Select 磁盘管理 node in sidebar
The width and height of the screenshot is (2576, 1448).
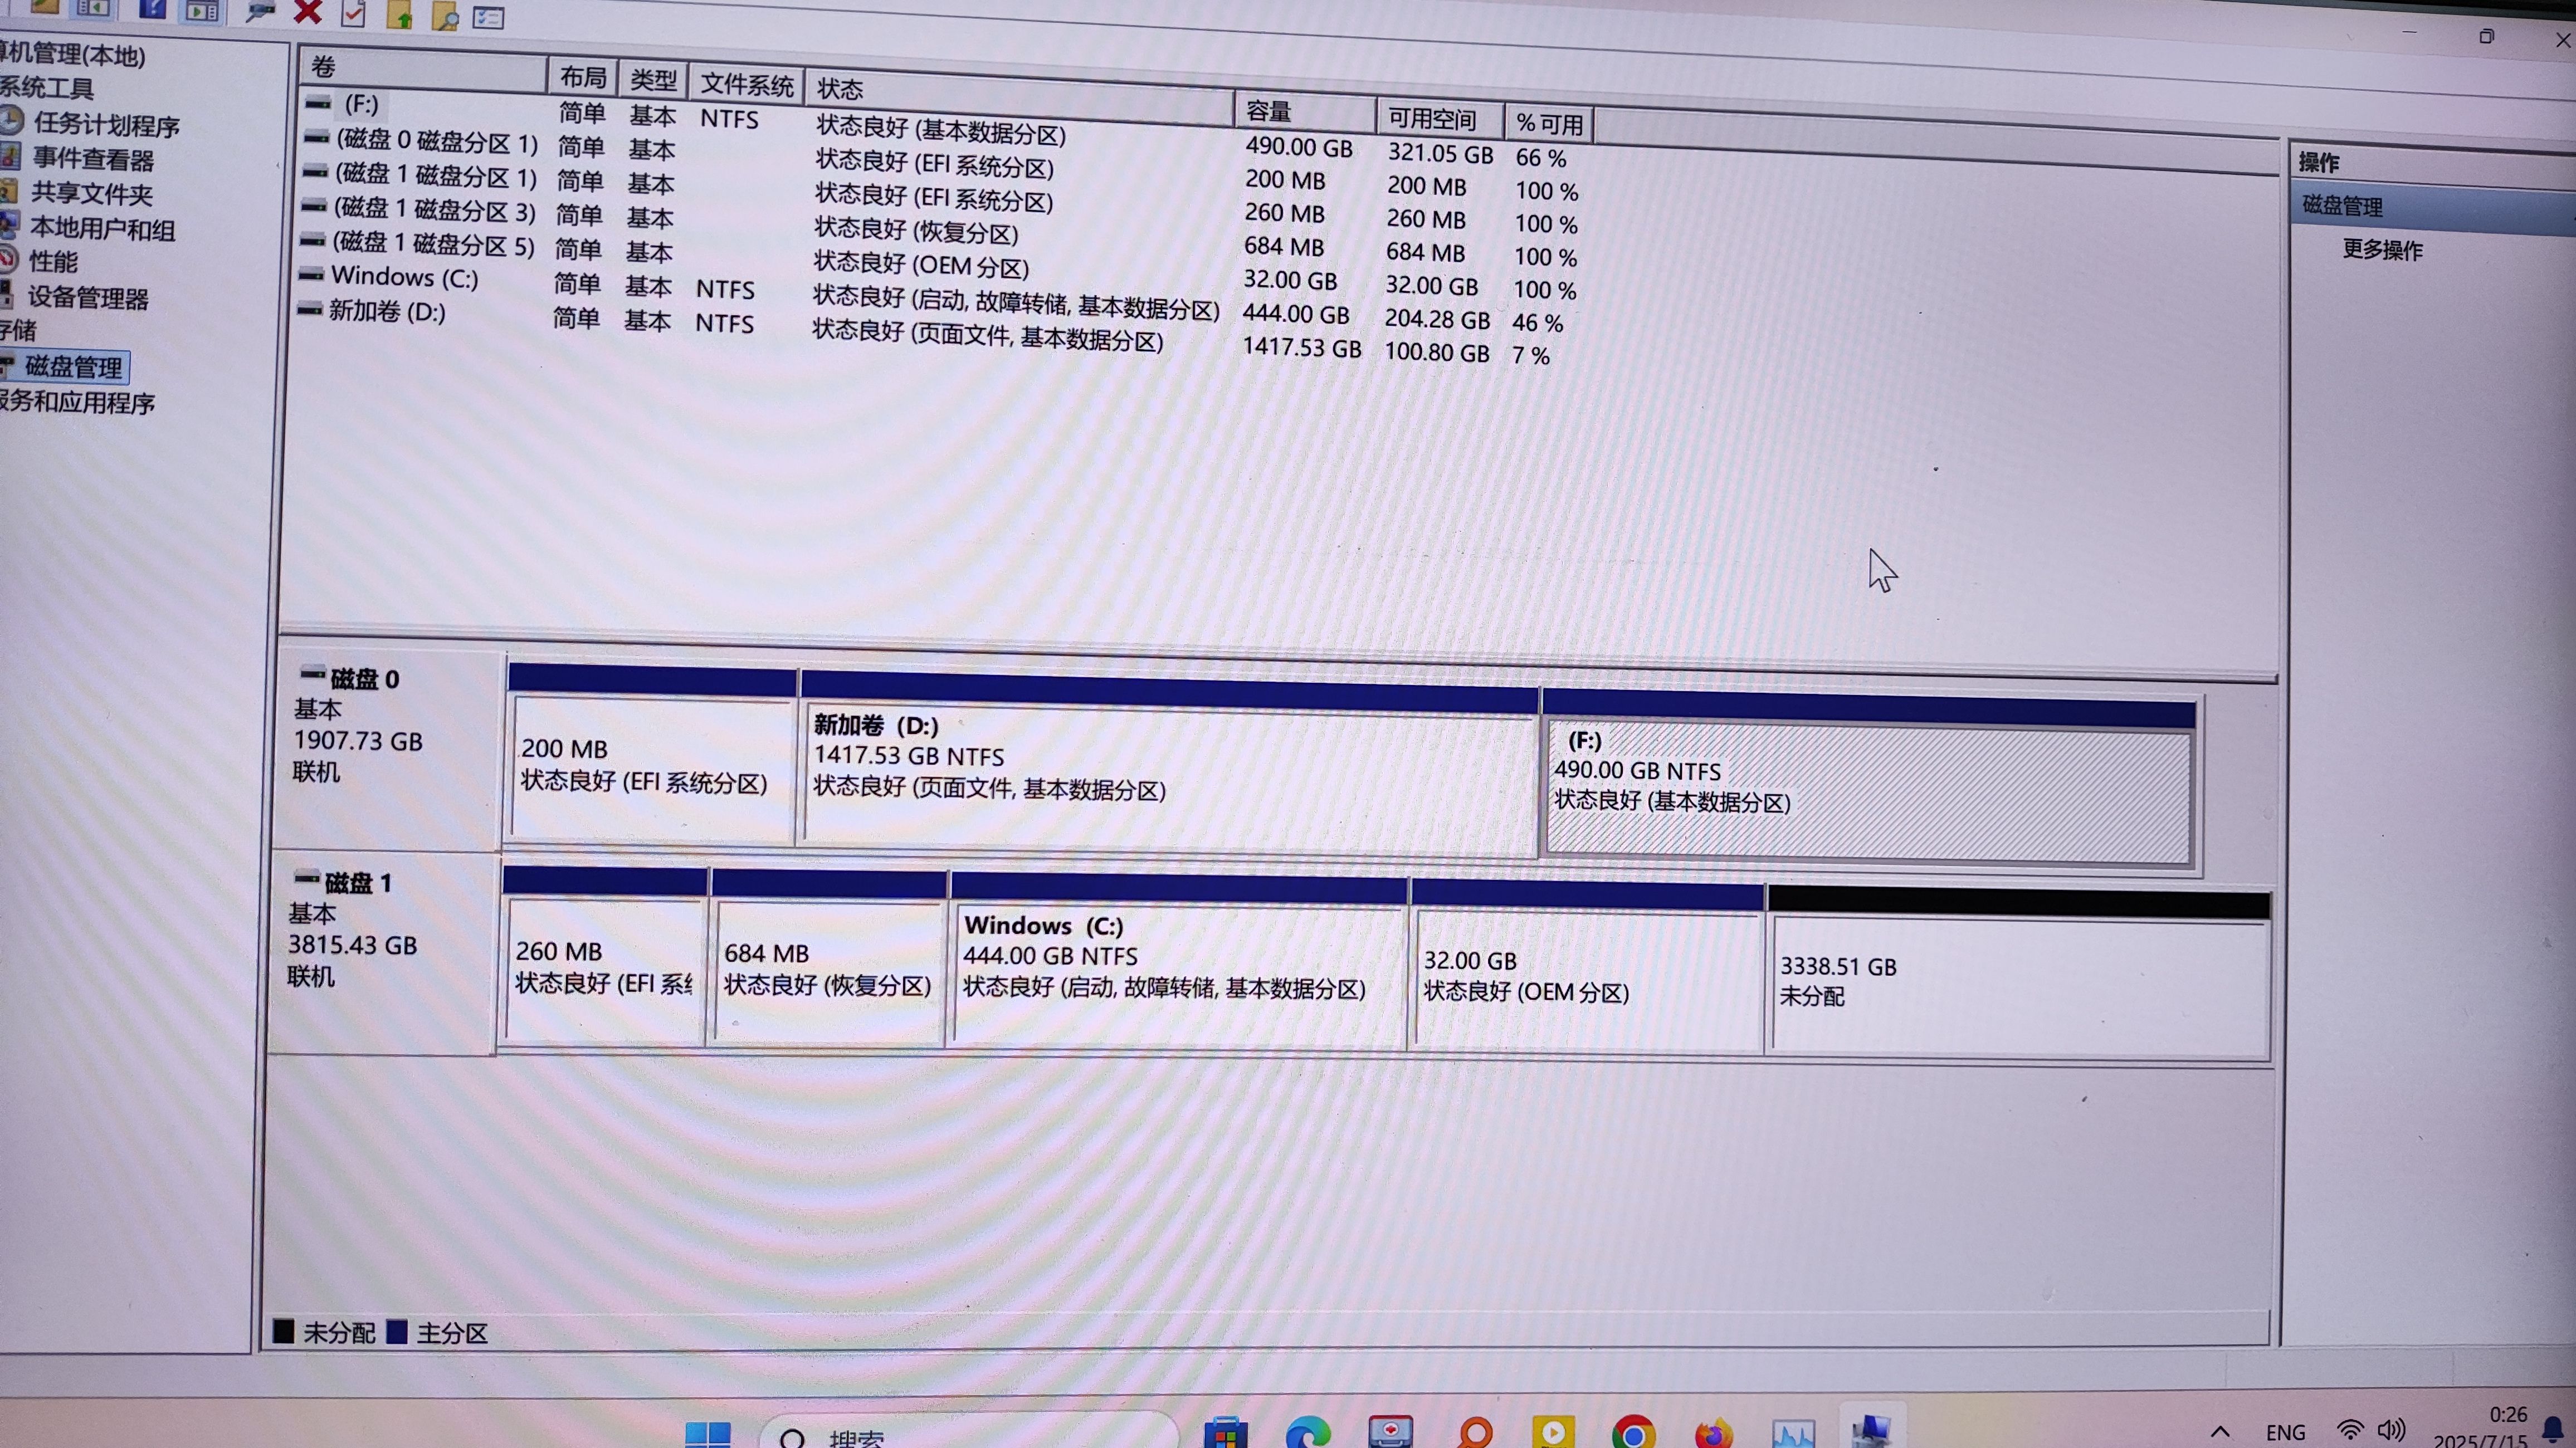[73, 367]
